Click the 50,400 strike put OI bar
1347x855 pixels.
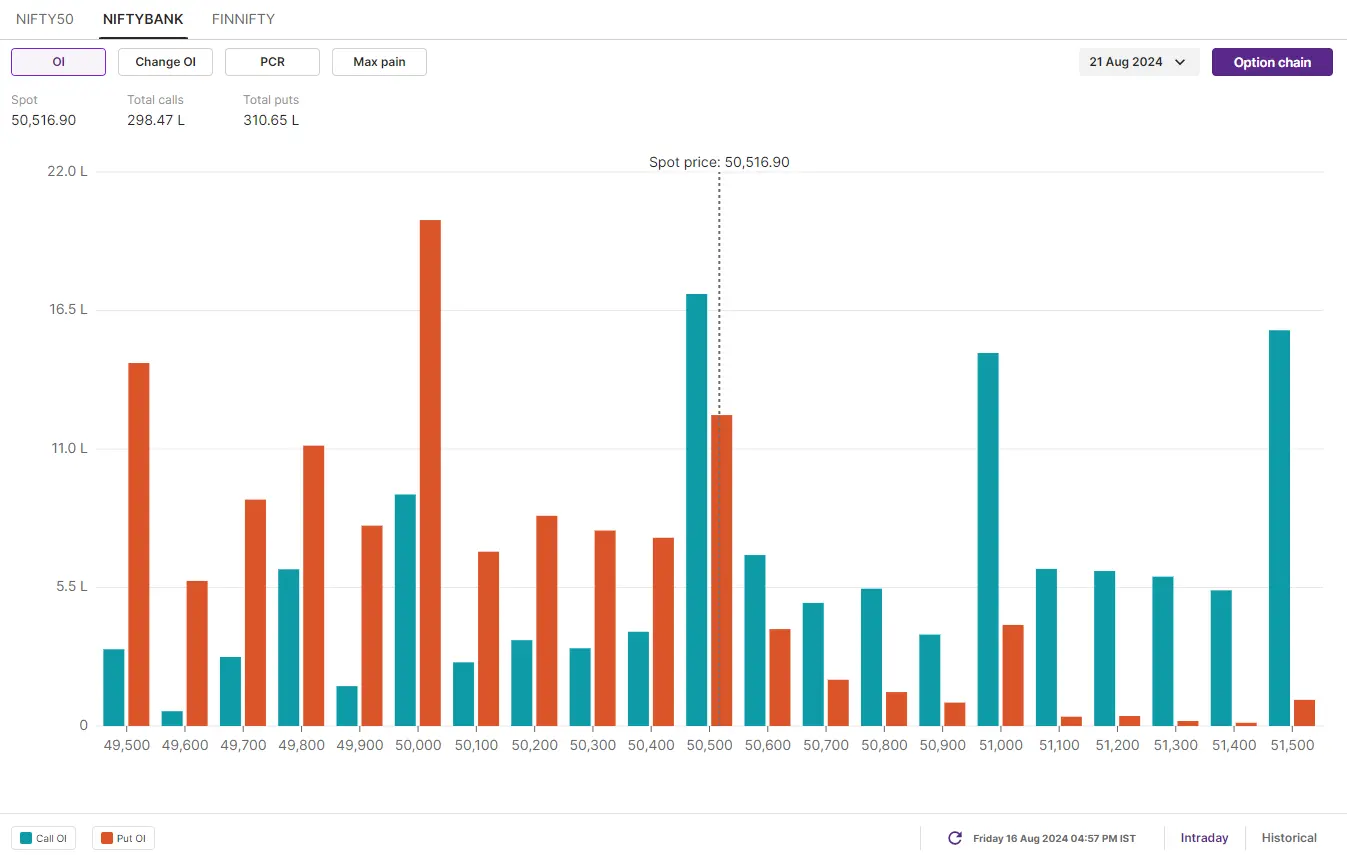click(x=663, y=632)
